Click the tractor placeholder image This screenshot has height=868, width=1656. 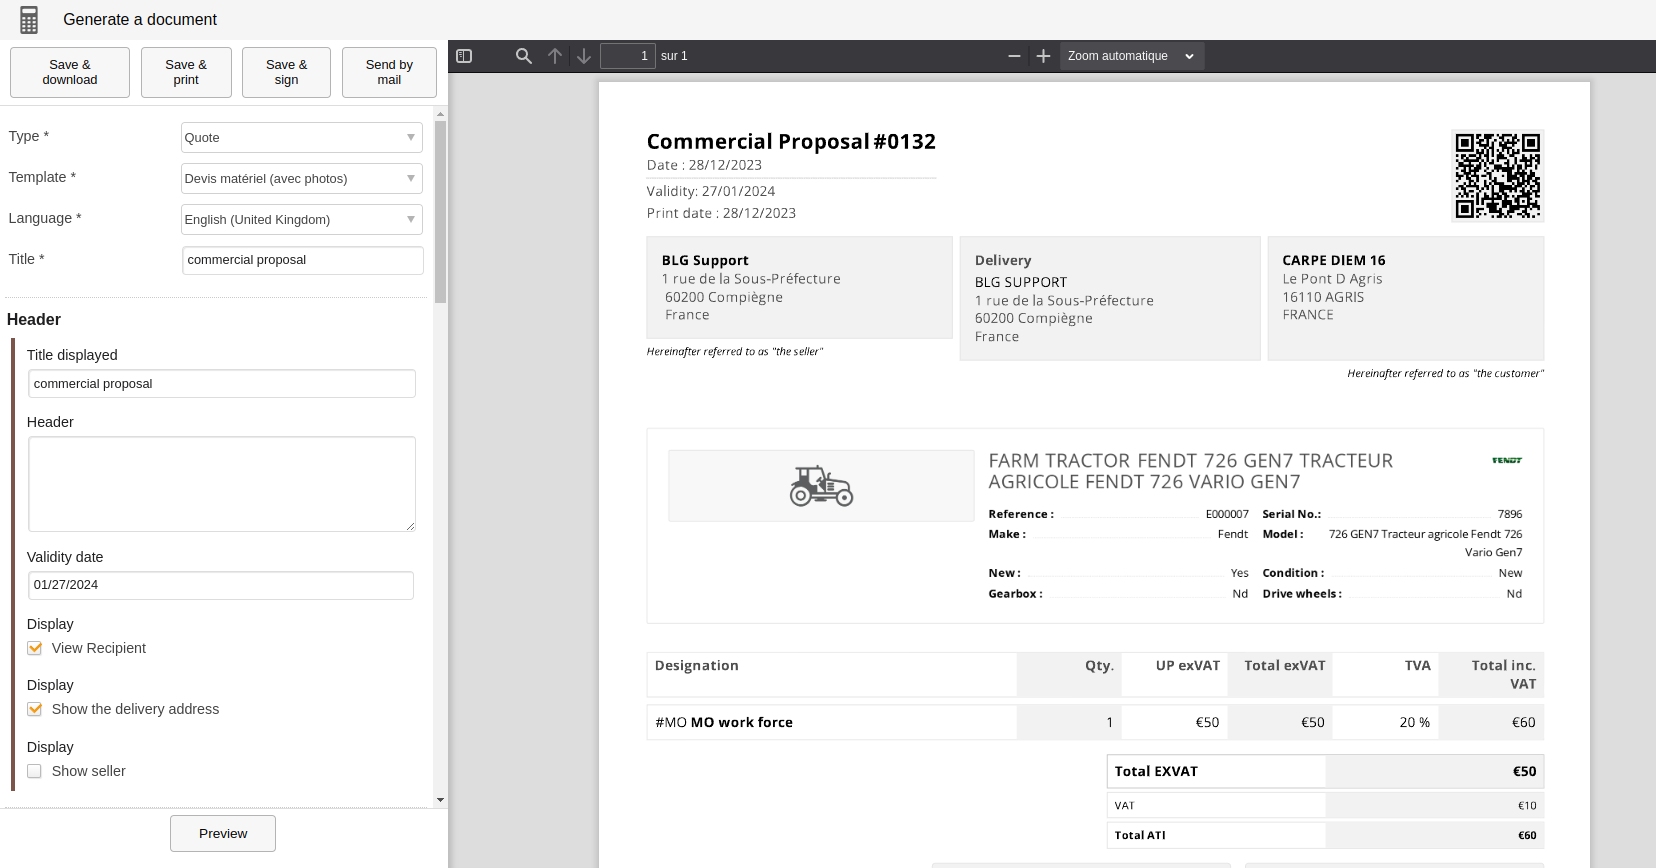pyautogui.click(x=821, y=486)
